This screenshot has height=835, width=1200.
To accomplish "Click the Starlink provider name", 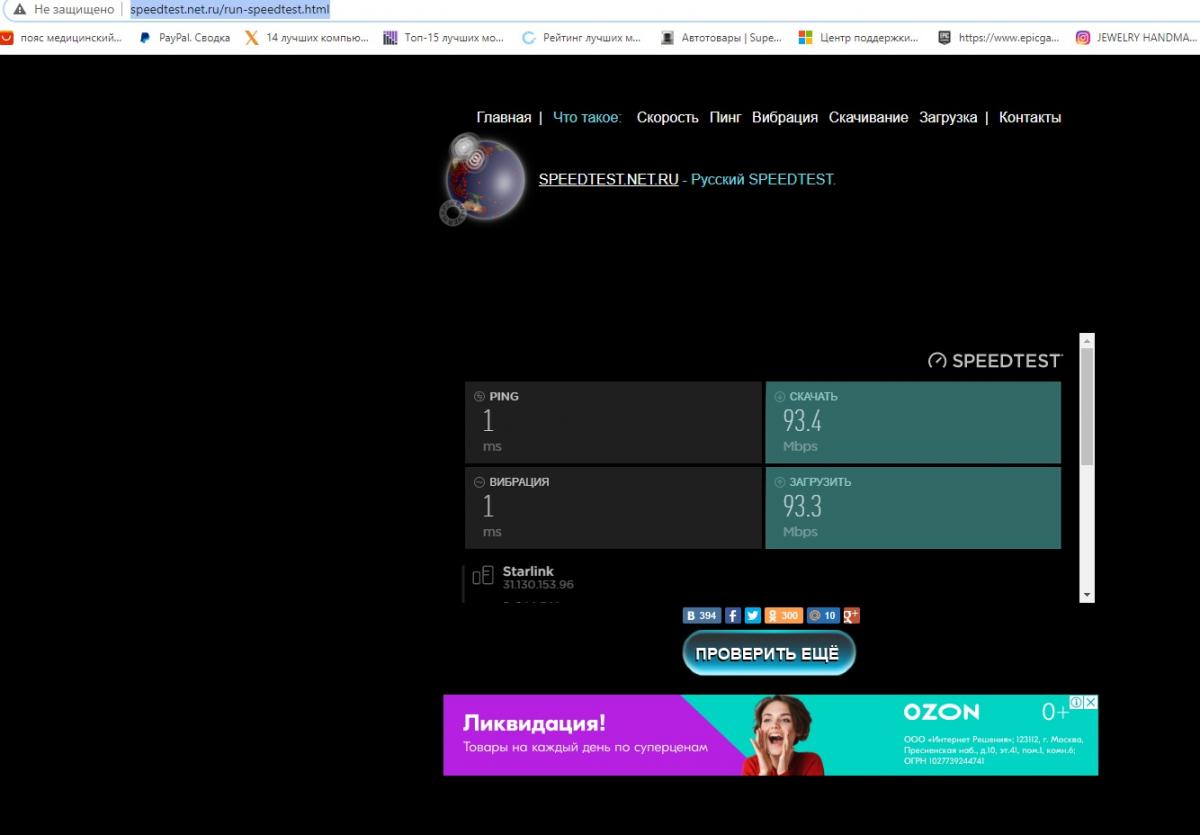I will (x=528, y=571).
